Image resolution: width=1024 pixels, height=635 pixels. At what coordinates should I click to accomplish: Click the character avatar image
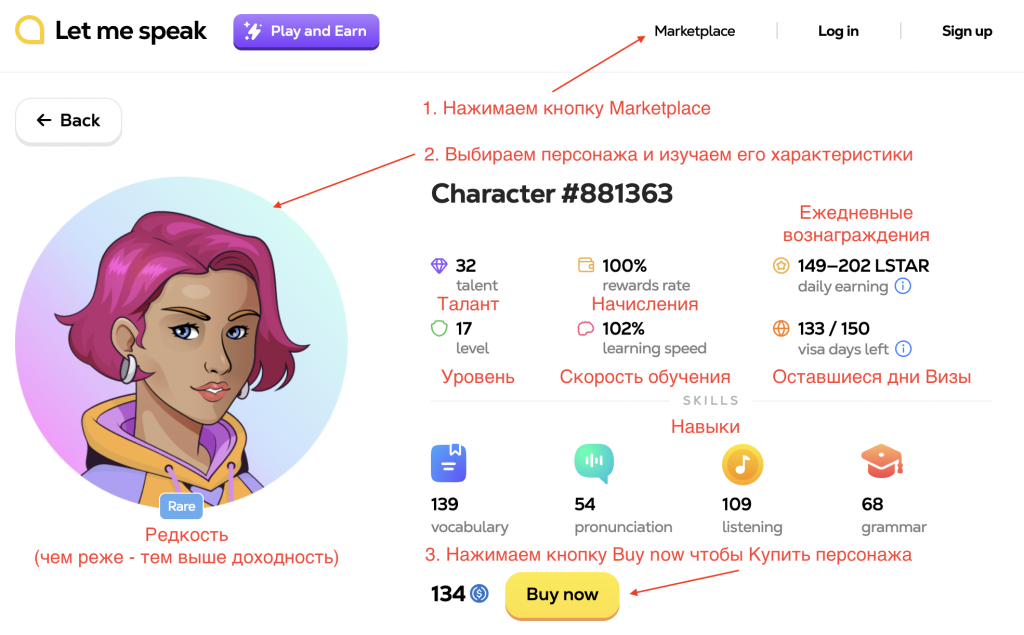182,343
